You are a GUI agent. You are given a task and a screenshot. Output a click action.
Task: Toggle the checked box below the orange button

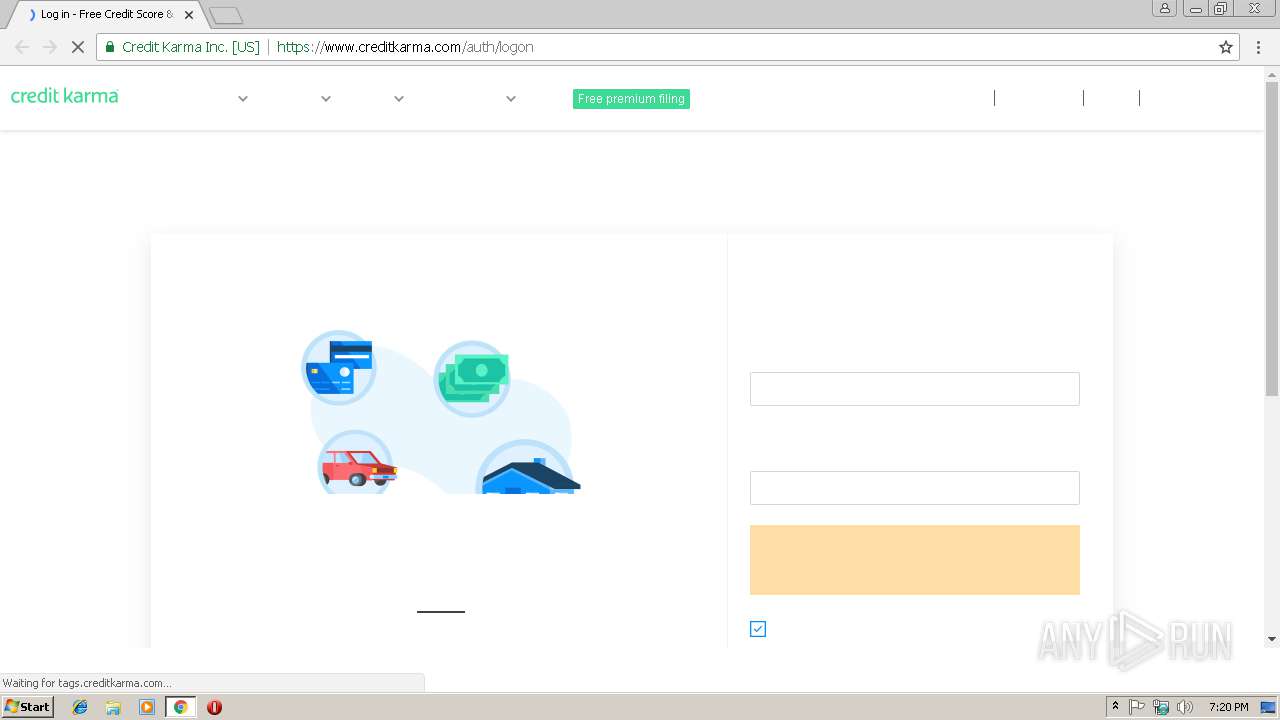[x=758, y=629]
